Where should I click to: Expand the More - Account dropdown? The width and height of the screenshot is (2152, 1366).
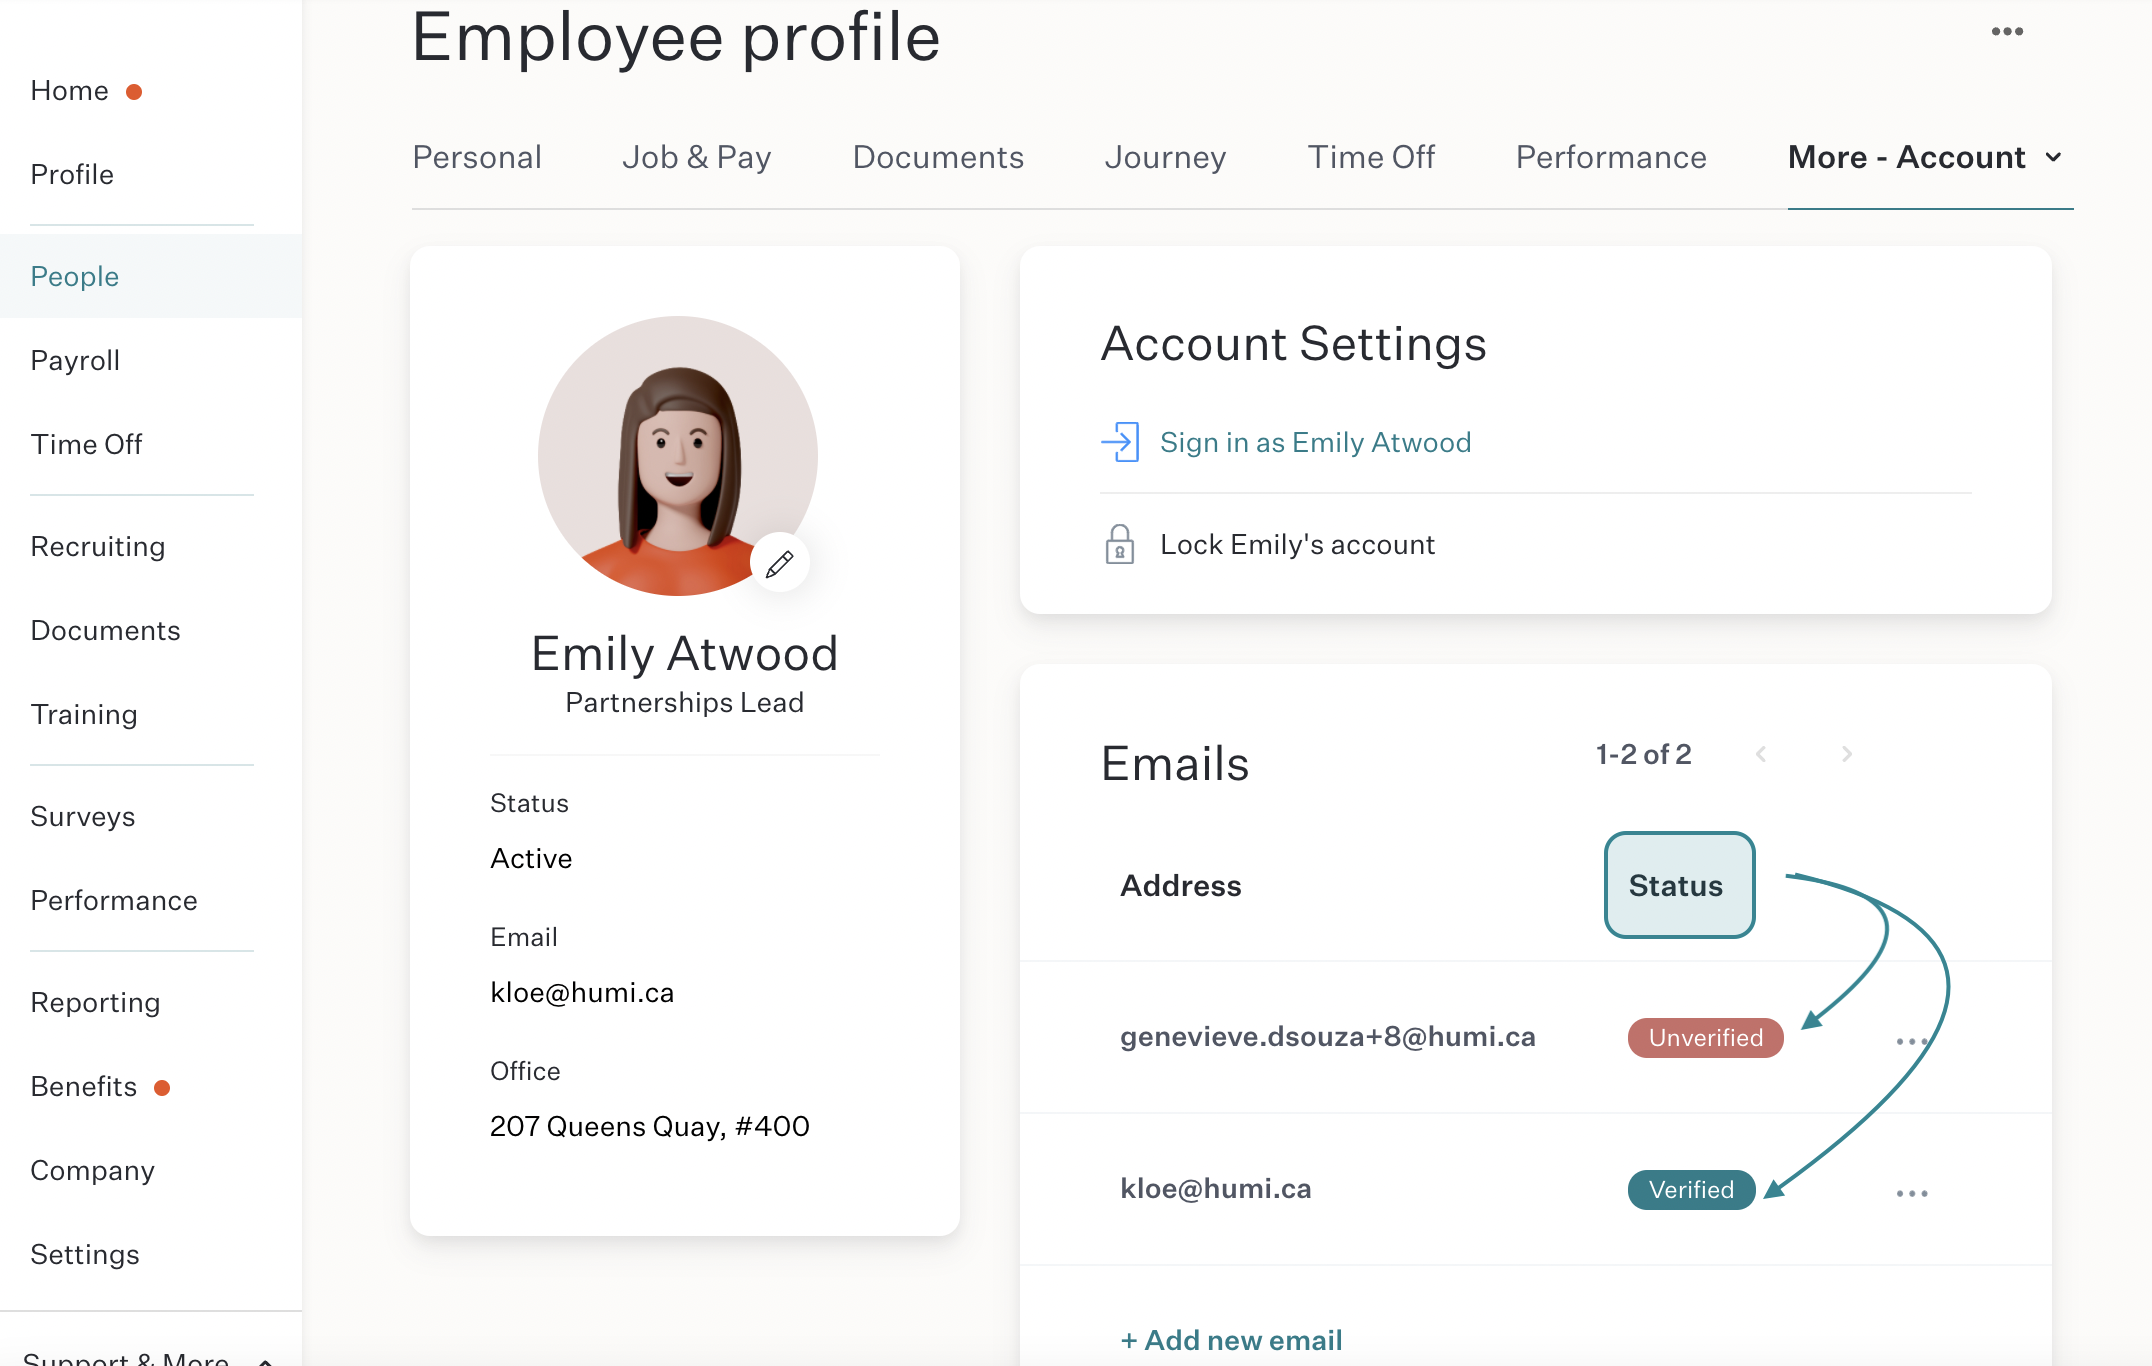pos(1926,158)
